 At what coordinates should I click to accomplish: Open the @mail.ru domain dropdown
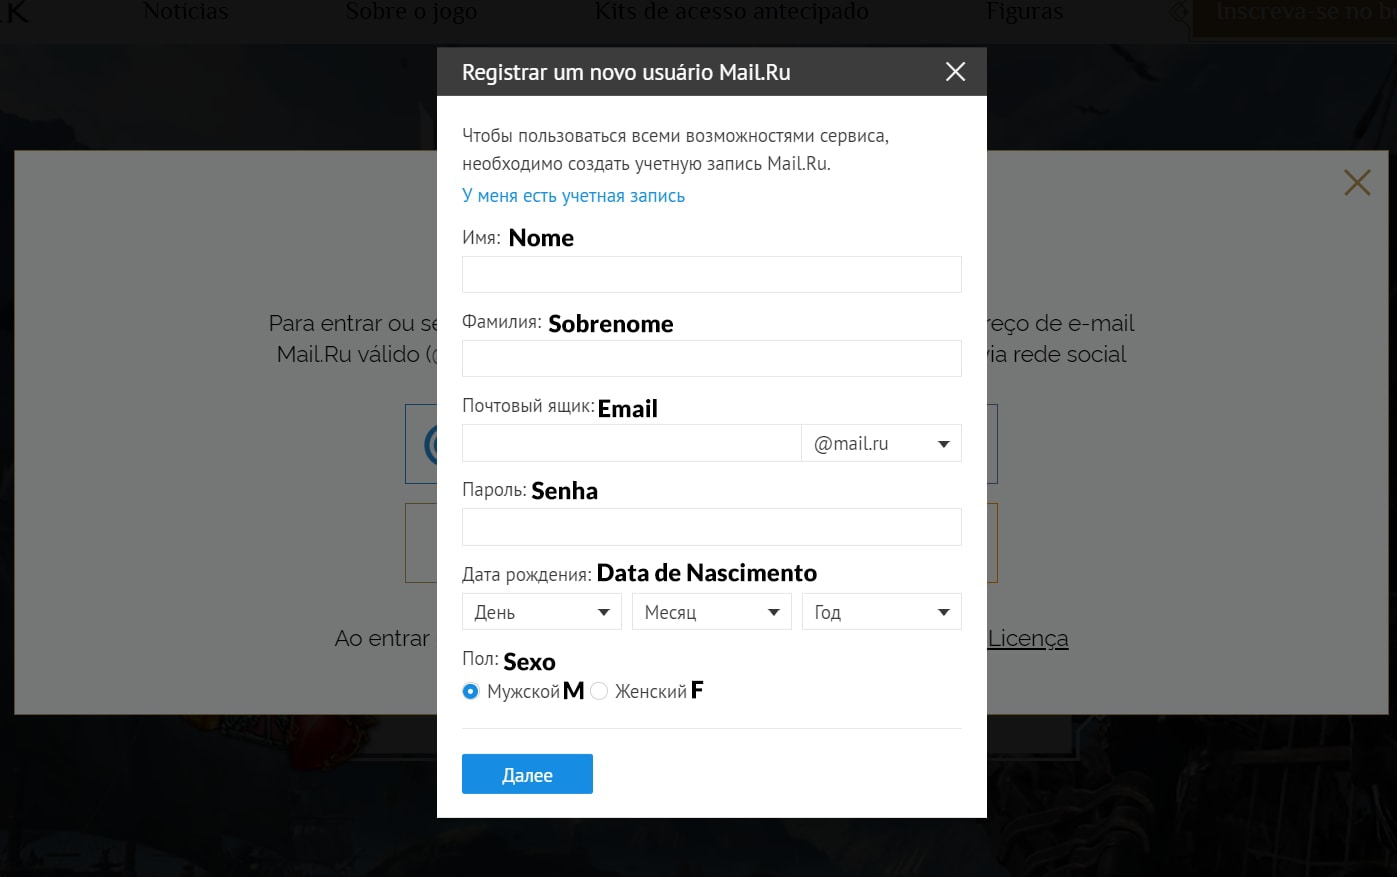[880, 443]
